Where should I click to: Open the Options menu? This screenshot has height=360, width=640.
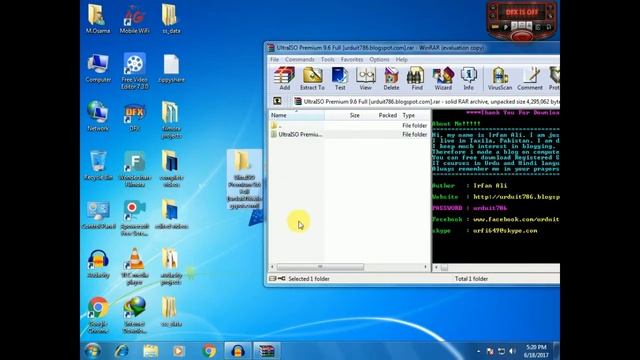[x=379, y=60]
